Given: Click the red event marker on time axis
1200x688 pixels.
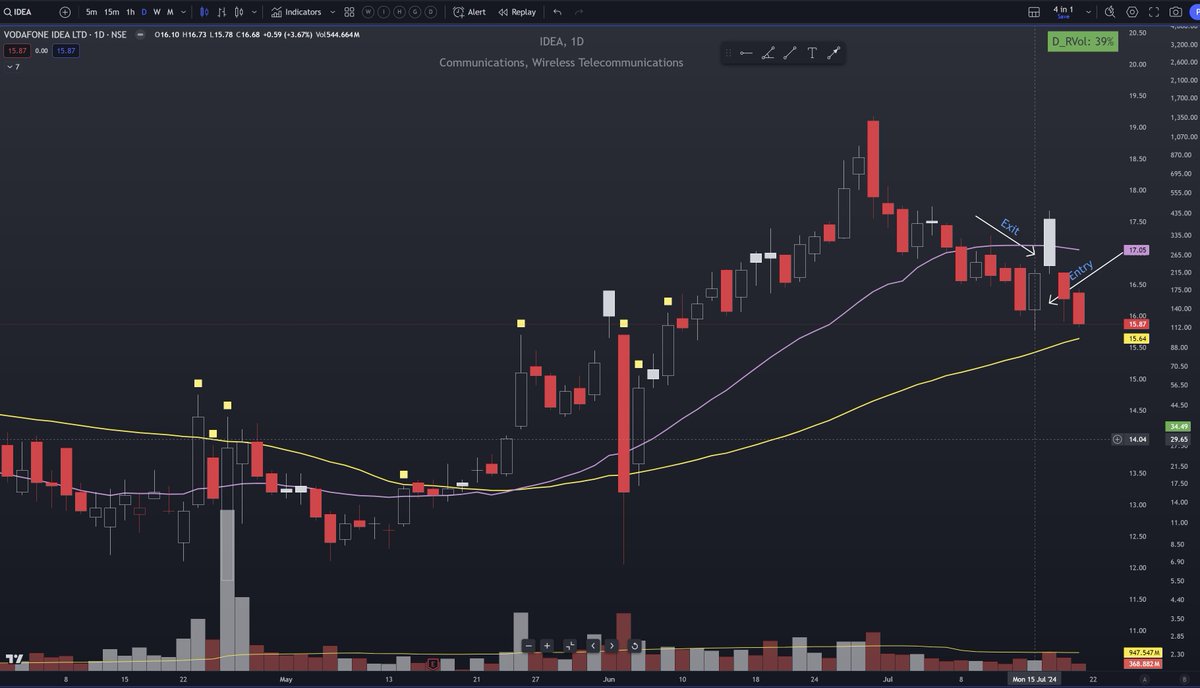Looking at the screenshot, I should point(433,663).
